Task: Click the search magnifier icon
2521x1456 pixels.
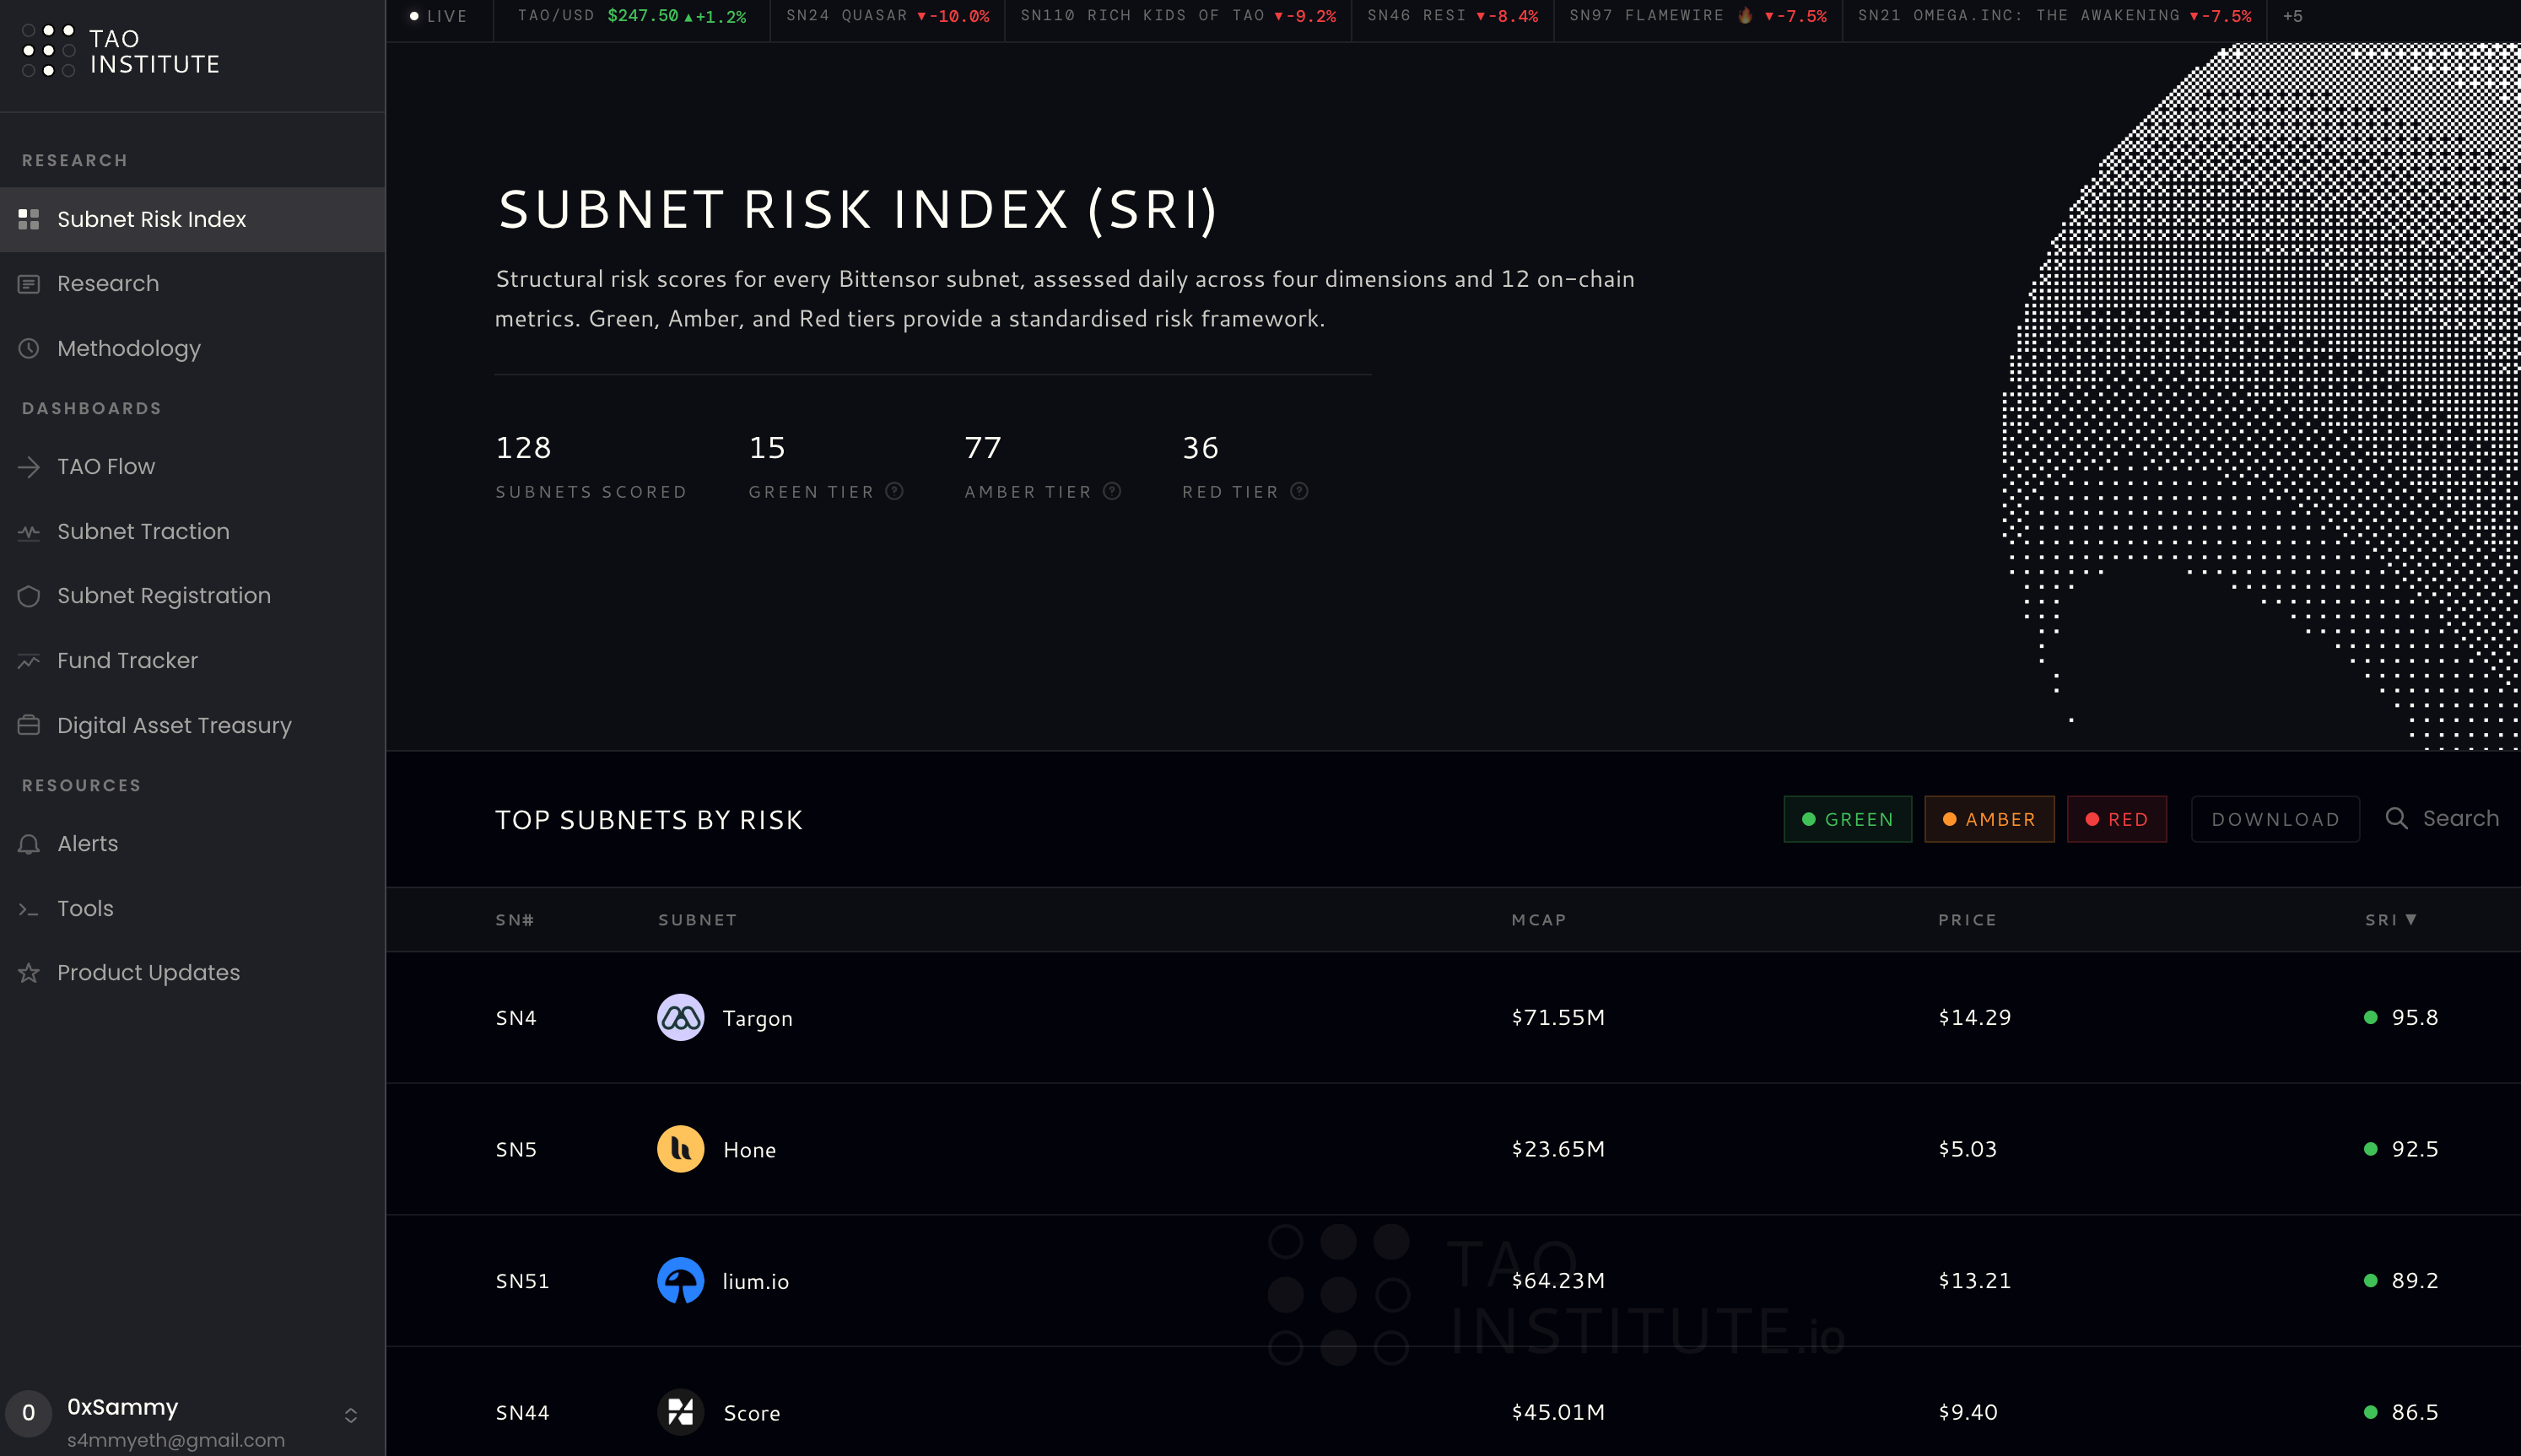Action: click(x=2396, y=818)
